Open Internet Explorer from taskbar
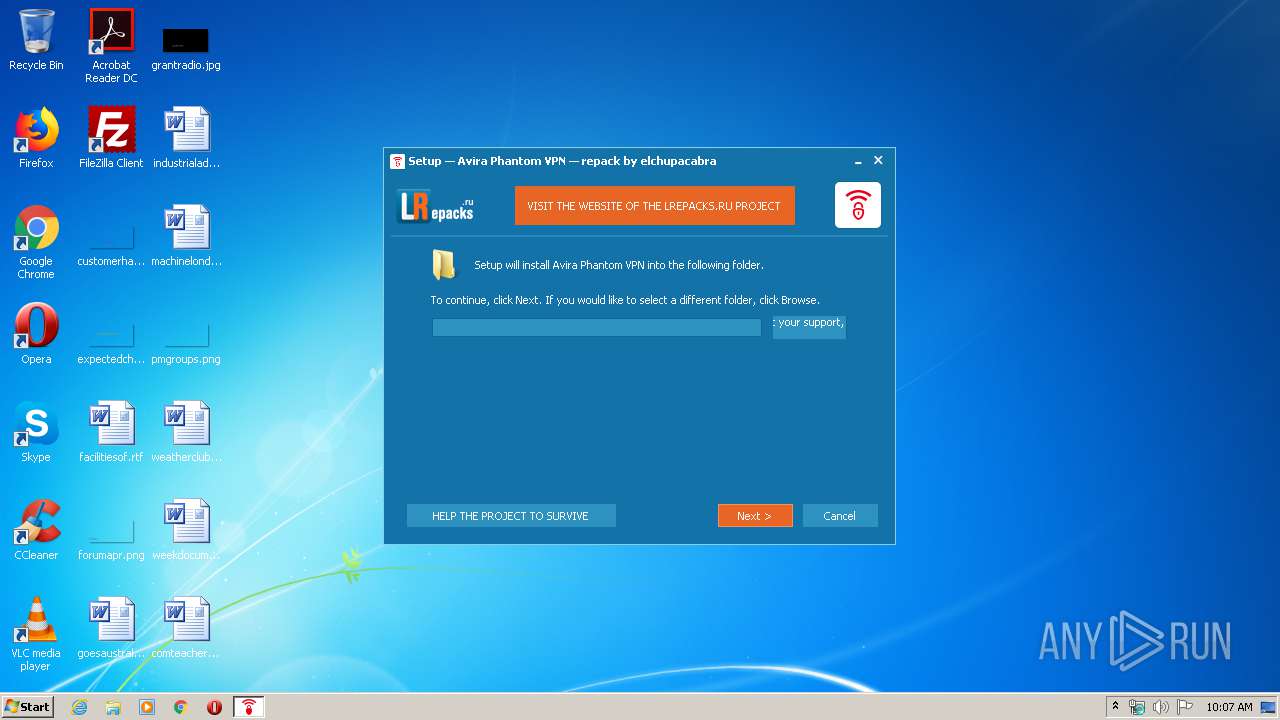1280x720 pixels. pos(79,707)
